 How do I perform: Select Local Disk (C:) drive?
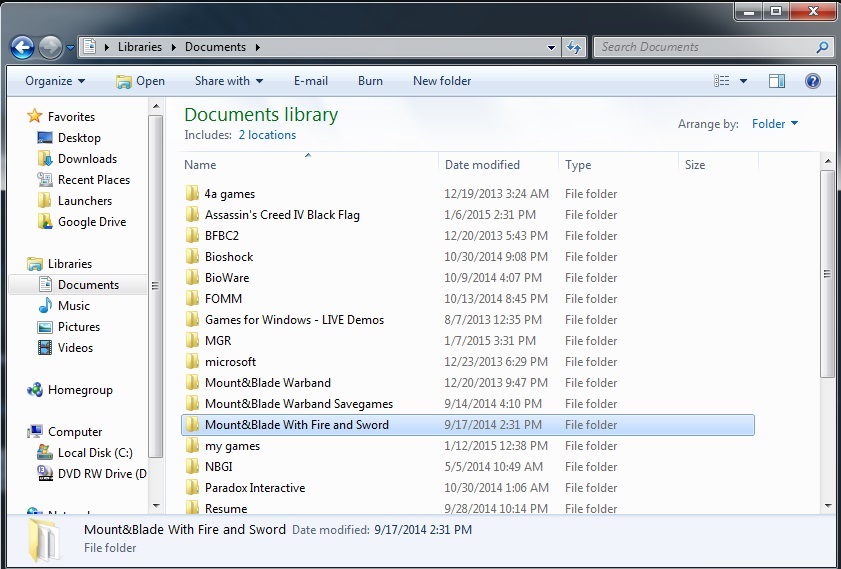click(85, 453)
